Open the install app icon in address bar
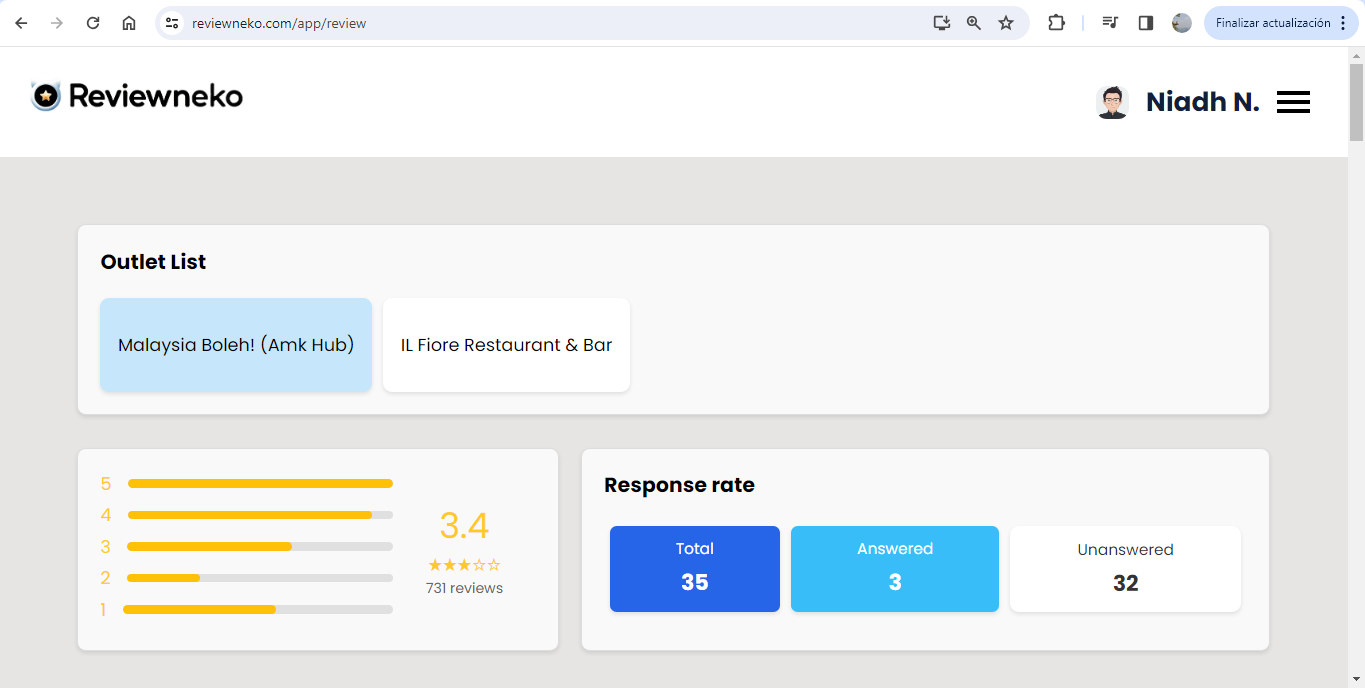Viewport: 1365px width, 688px height. 941,23
